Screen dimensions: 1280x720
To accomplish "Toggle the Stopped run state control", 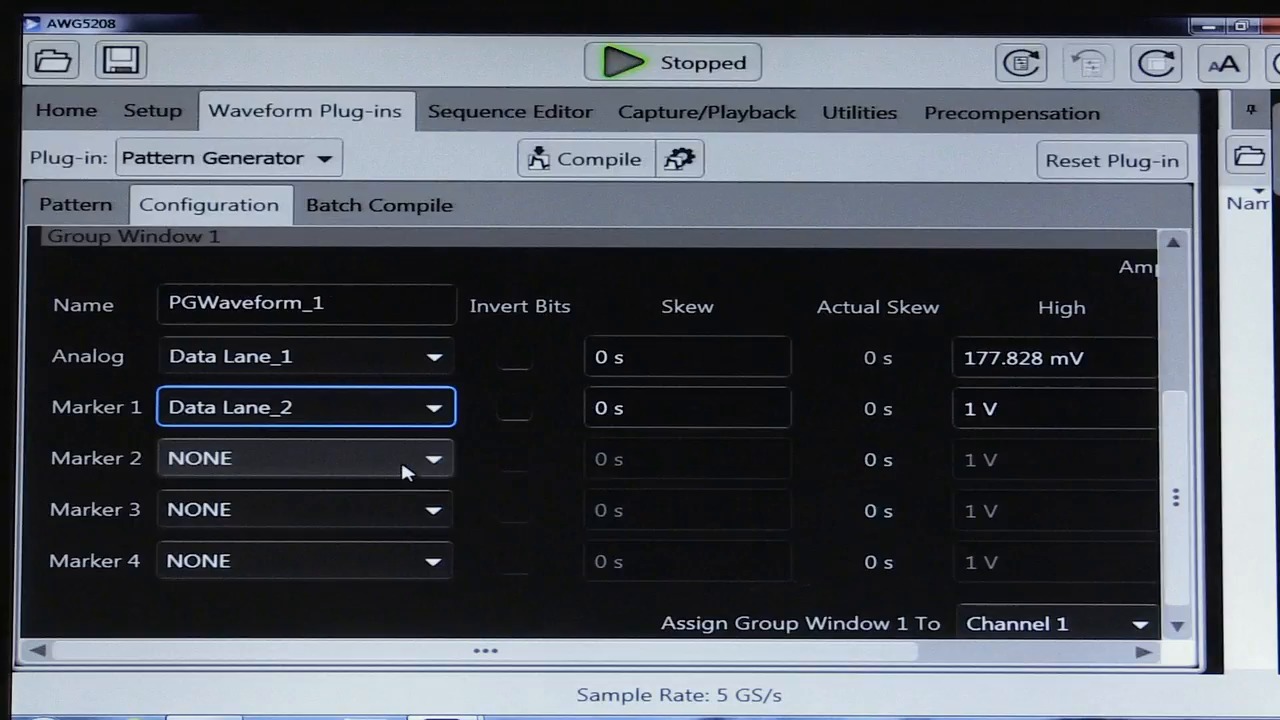I will pos(672,62).
